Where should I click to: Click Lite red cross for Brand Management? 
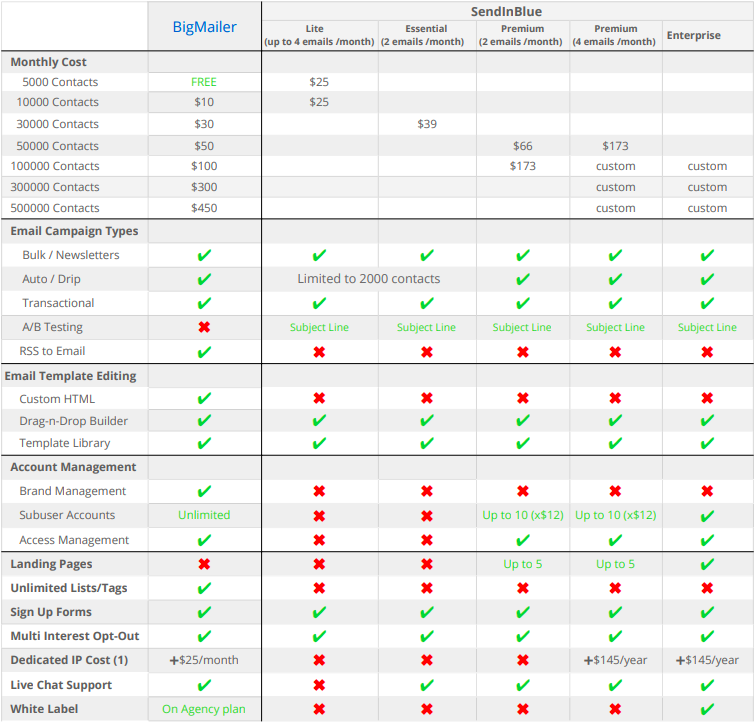coord(319,491)
